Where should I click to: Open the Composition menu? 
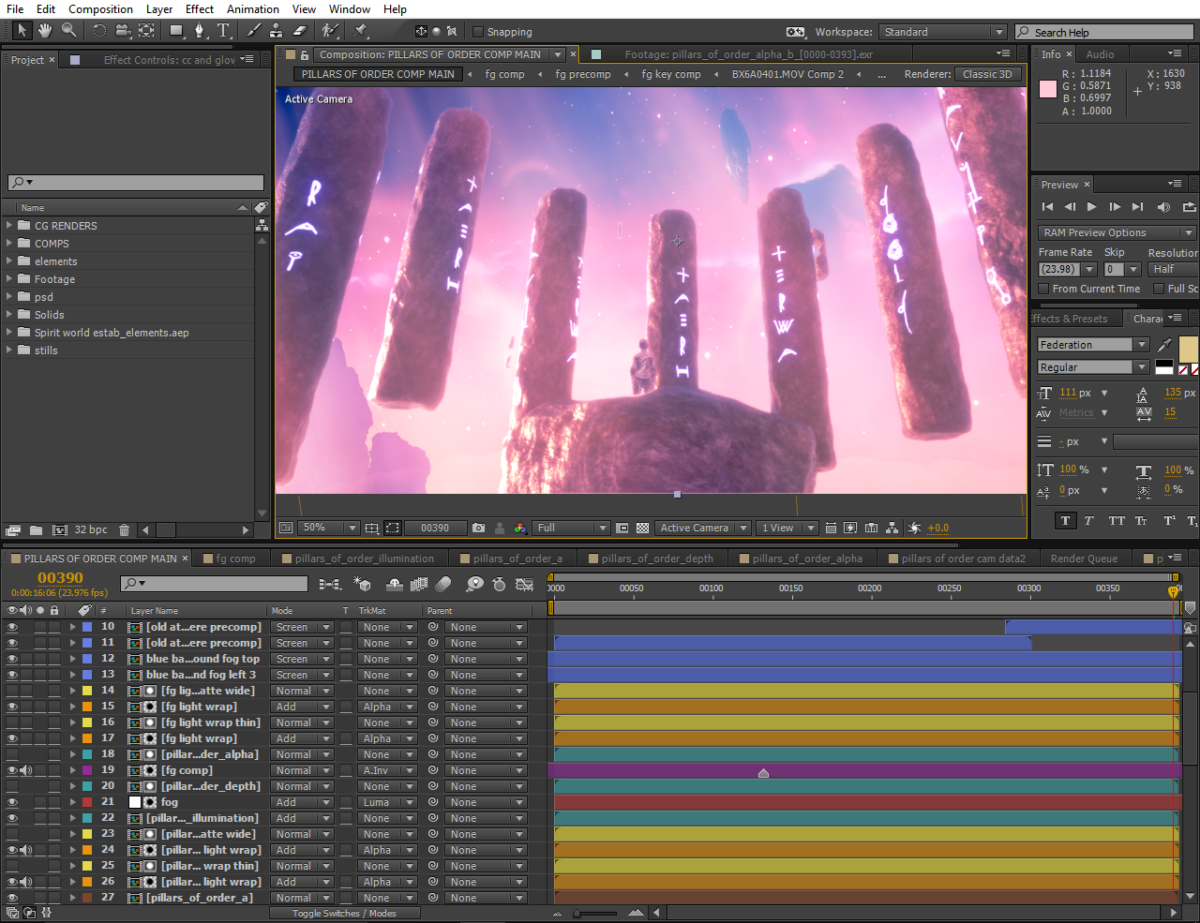(x=100, y=9)
